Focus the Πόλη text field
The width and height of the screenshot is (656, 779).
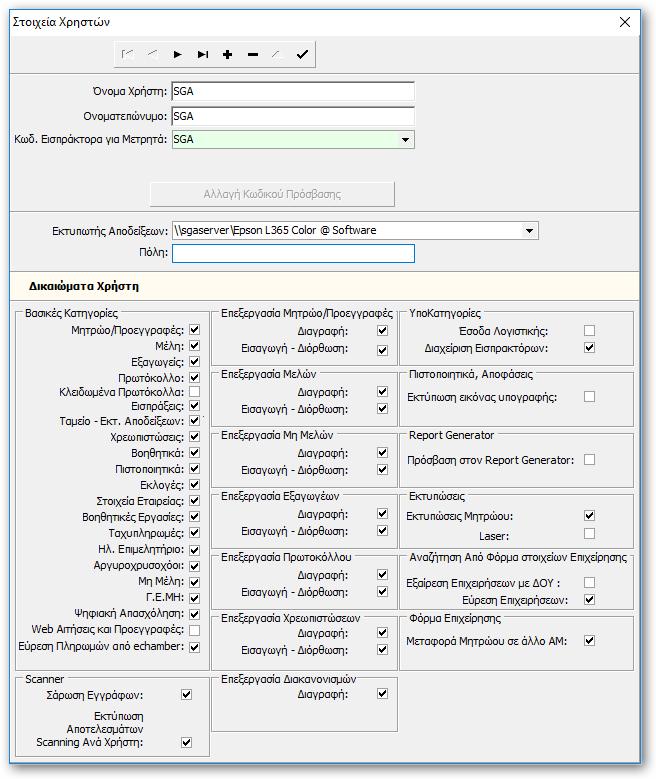coord(293,253)
